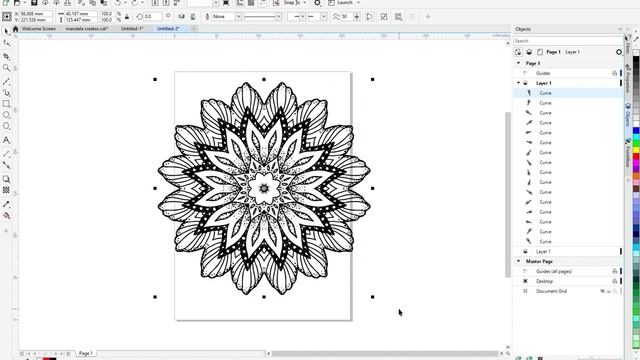Open the end arrowhead dropdown

324,17
